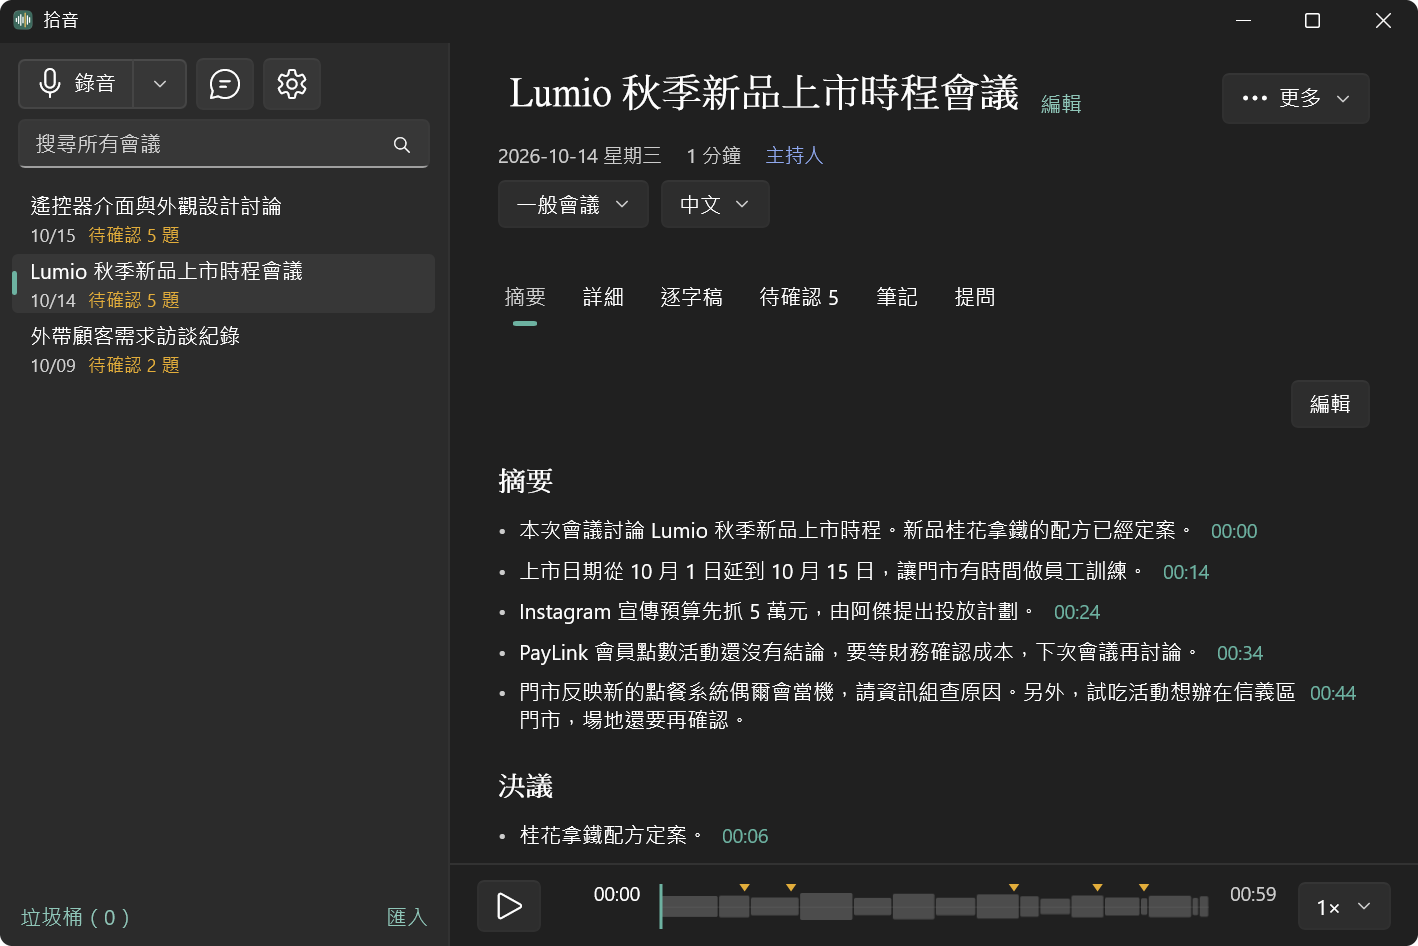The height and width of the screenshot is (946, 1418).
Task: Switch to the 詳細 tab
Action: coord(603,298)
